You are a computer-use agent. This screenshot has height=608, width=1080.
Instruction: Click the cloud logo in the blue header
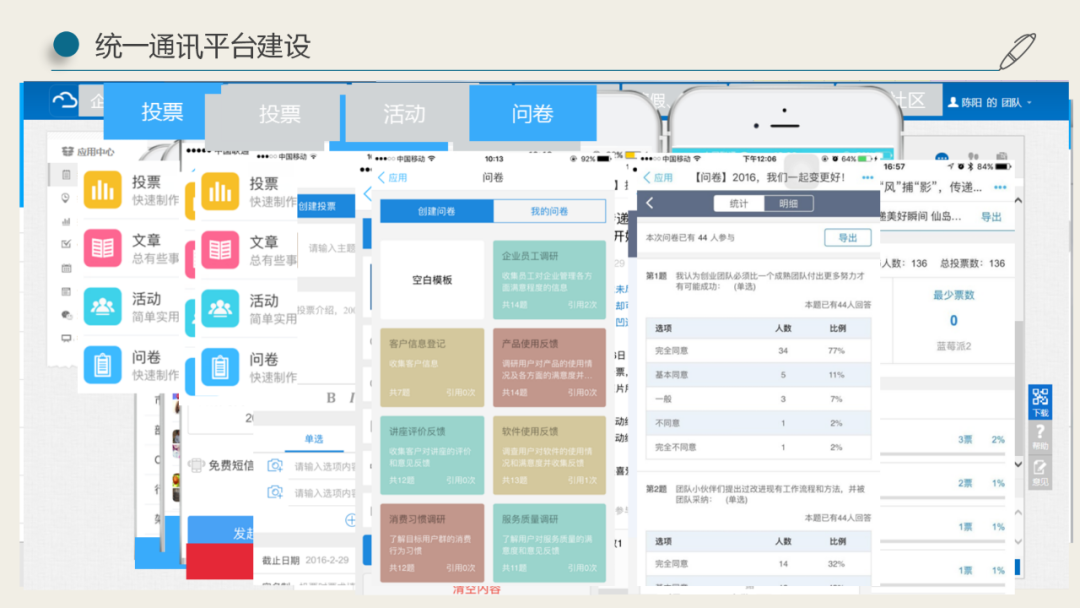tap(65, 101)
